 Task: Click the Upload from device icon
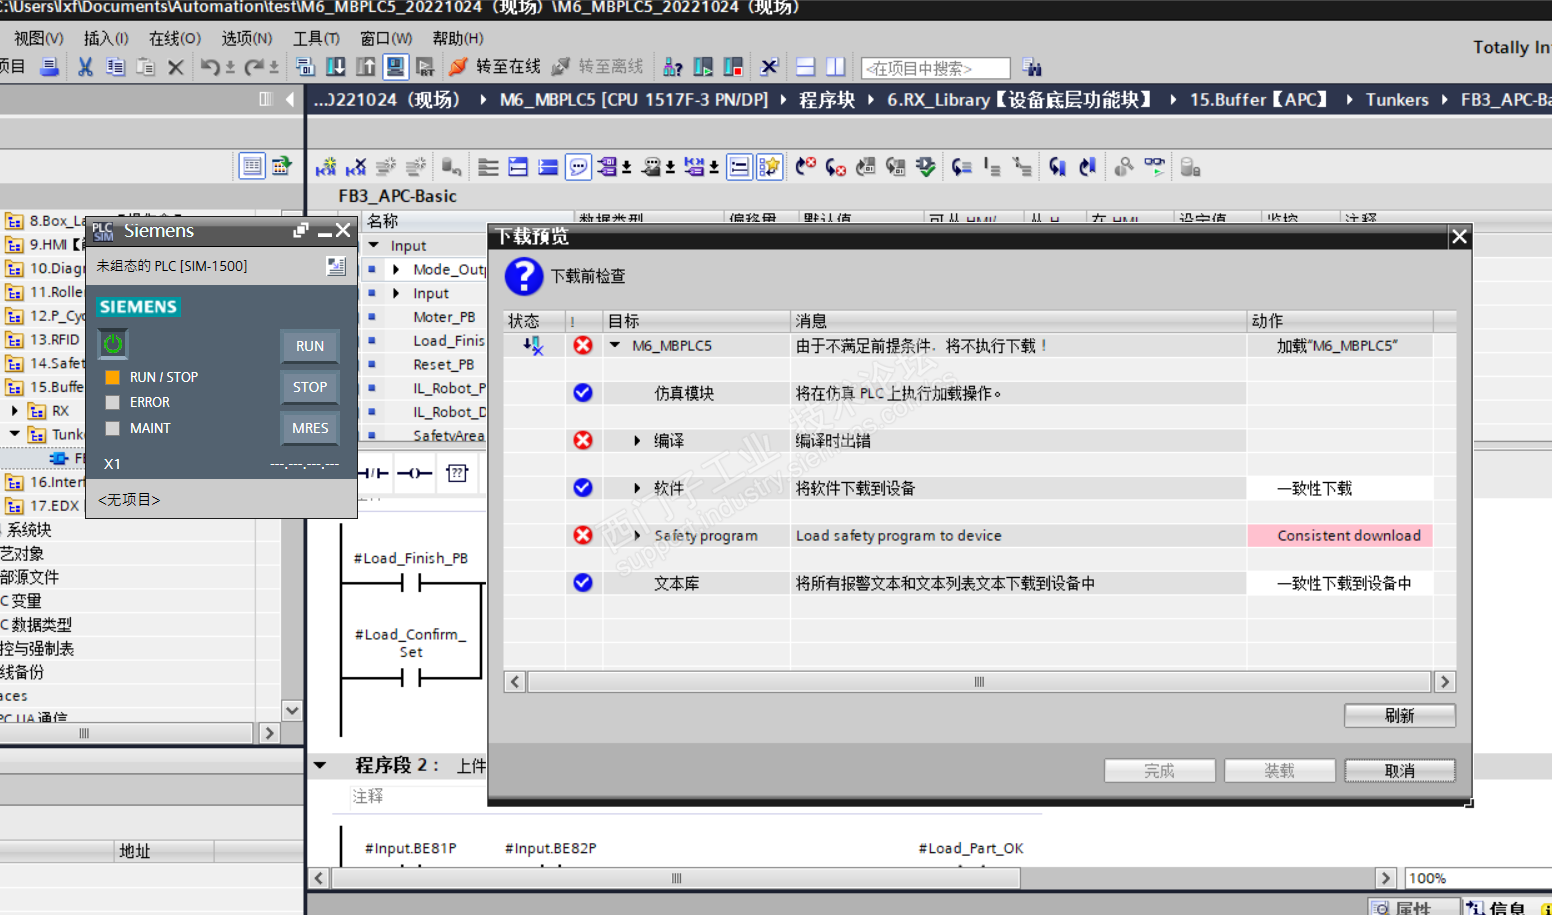(x=366, y=67)
